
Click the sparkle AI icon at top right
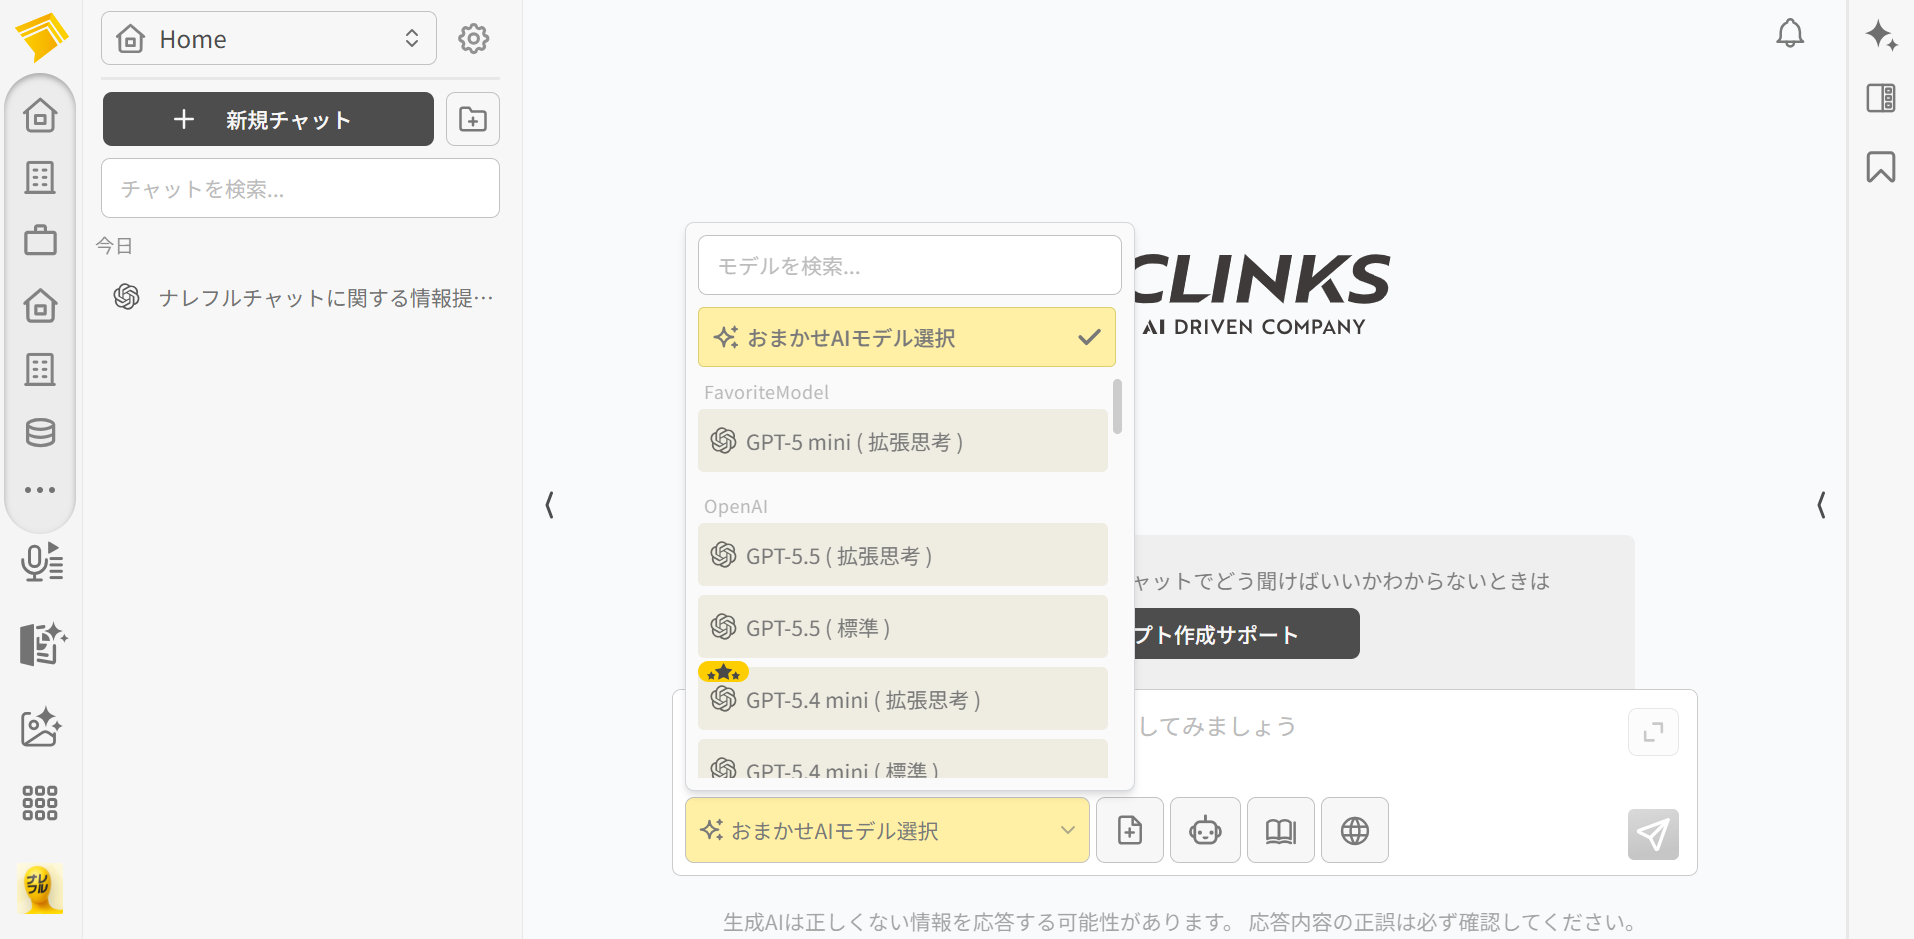(x=1881, y=35)
